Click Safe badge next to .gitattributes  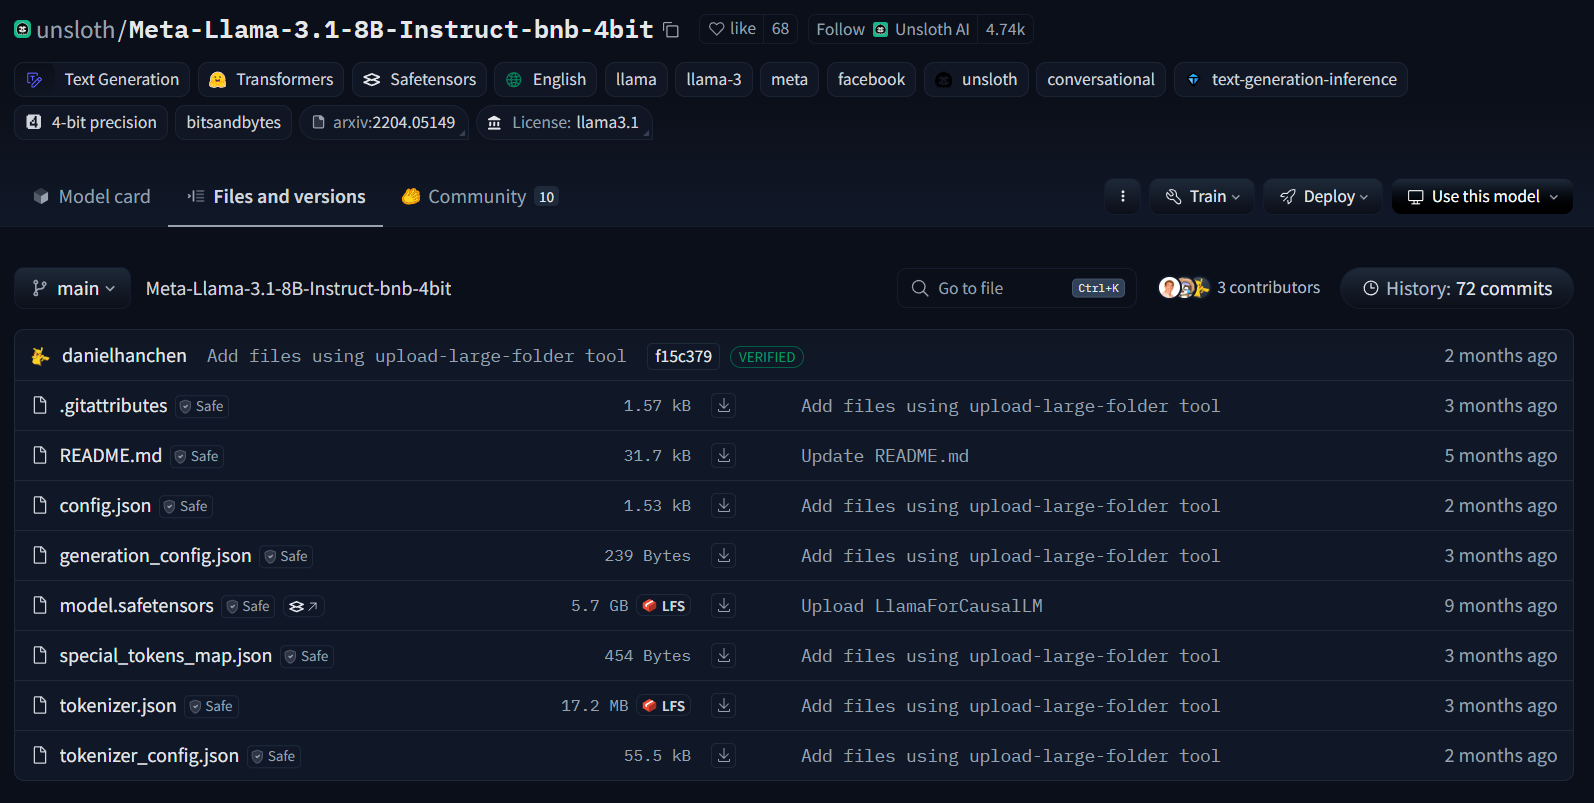point(202,406)
